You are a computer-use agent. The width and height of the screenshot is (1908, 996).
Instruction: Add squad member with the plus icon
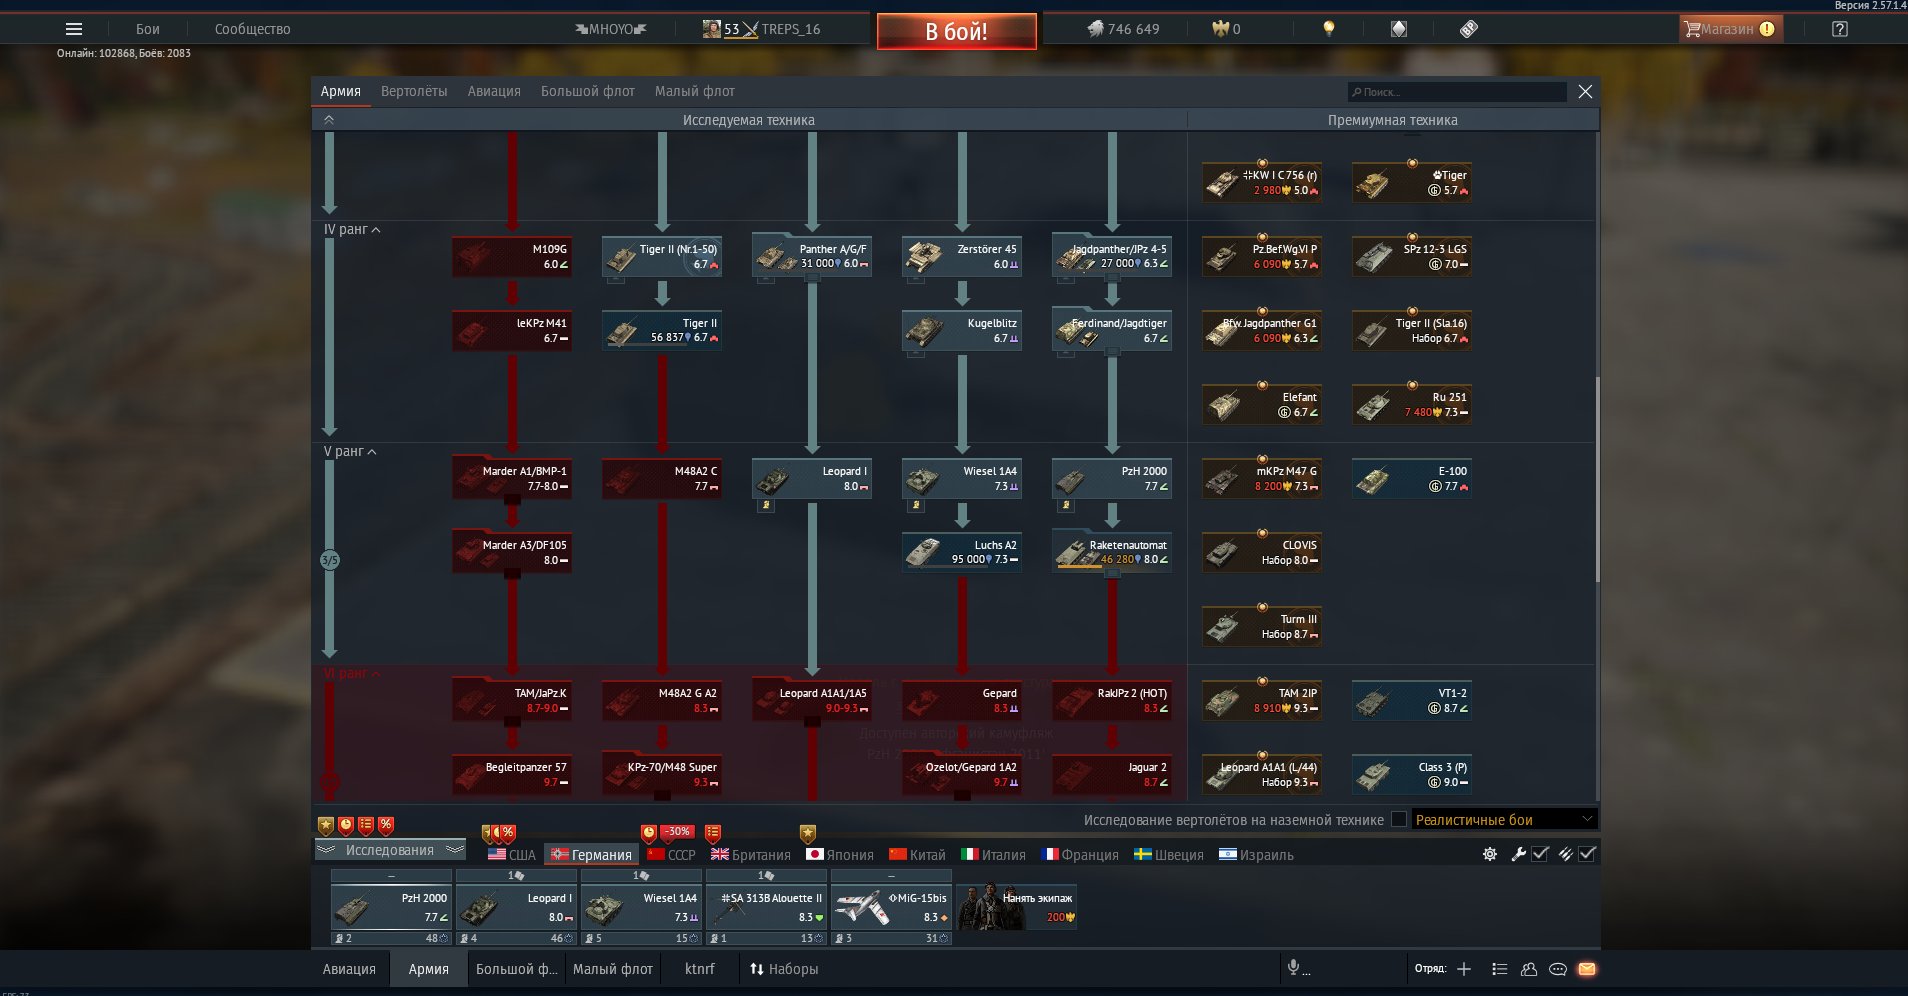click(1464, 969)
